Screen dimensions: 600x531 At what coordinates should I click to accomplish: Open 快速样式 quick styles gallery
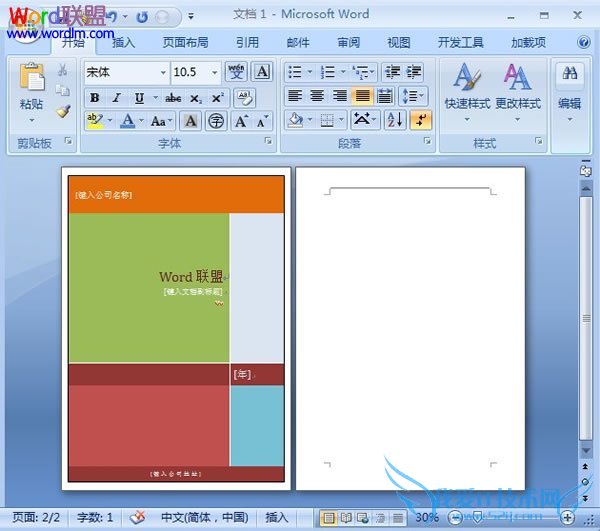467,92
